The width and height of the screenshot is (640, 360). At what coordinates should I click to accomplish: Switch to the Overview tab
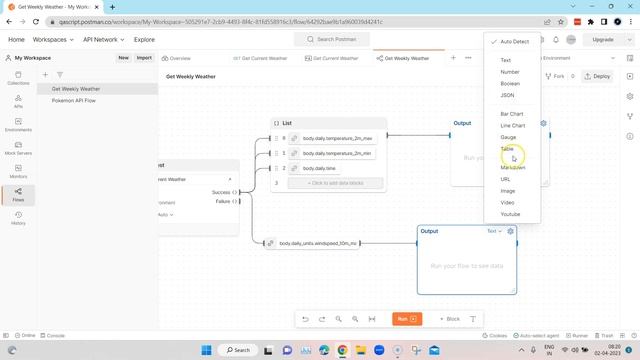[176, 58]
